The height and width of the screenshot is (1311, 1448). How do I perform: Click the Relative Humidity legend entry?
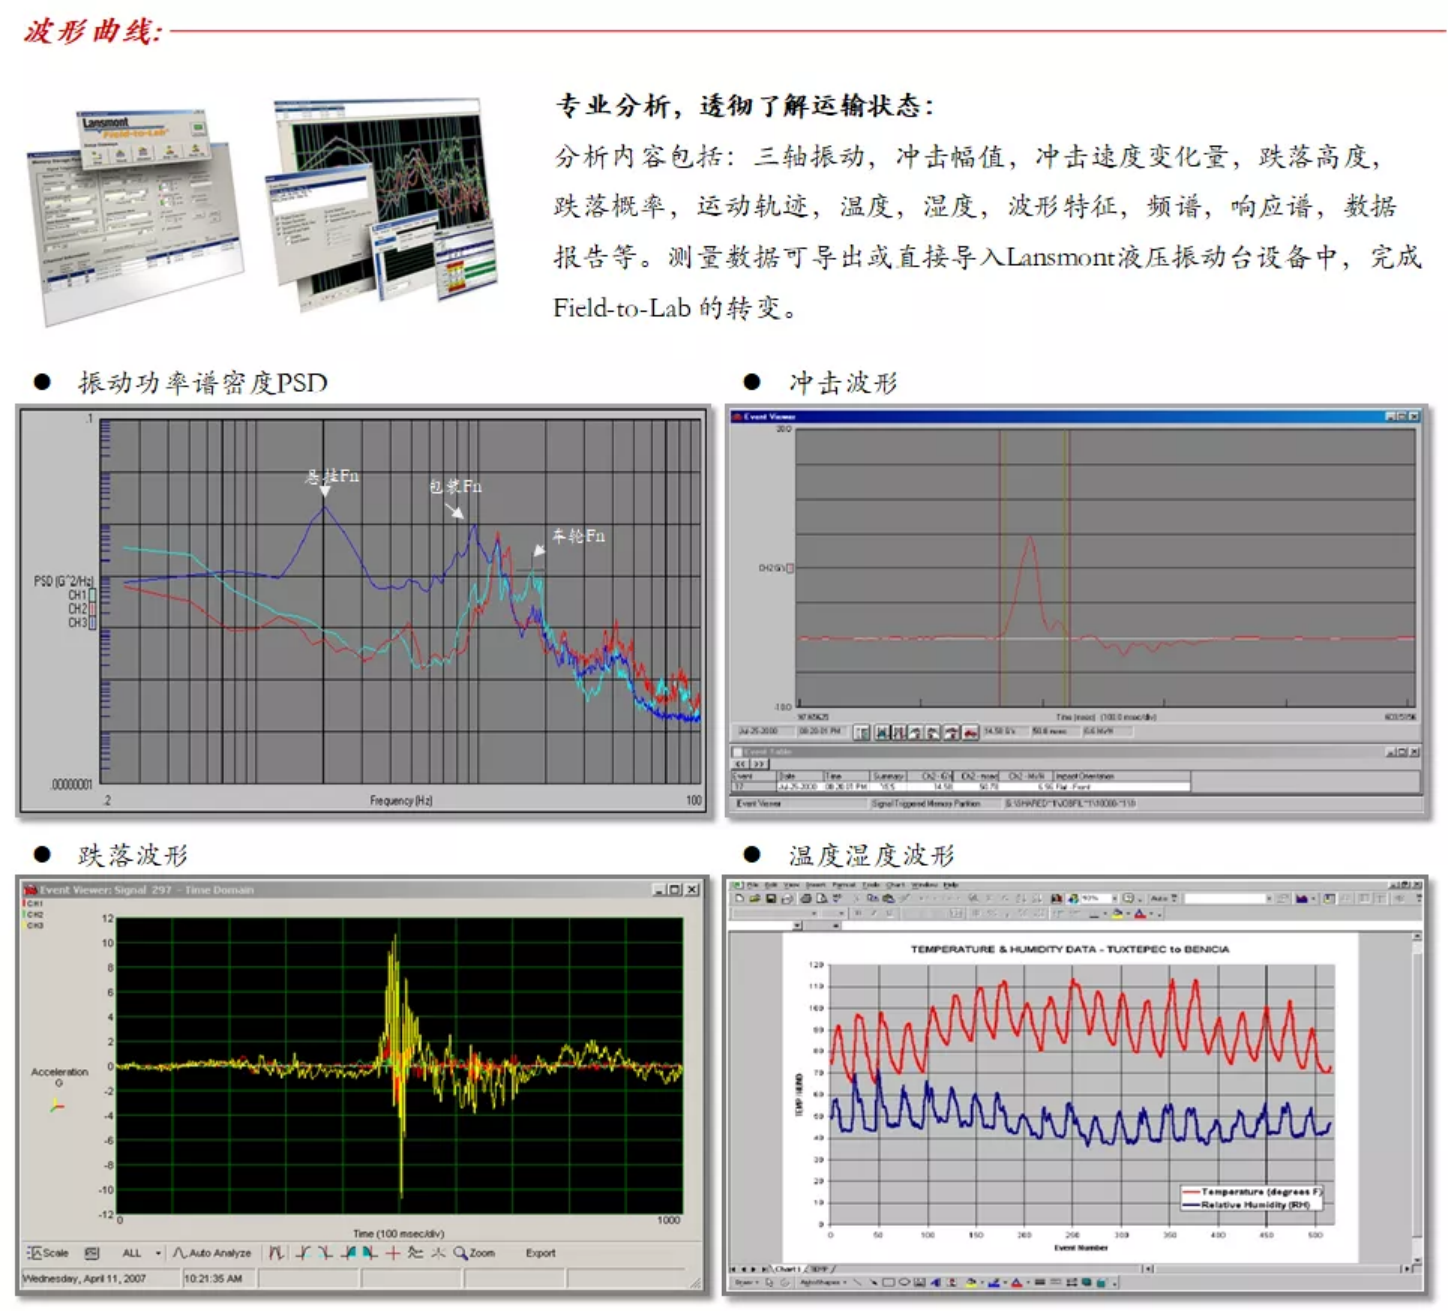1245,1205
